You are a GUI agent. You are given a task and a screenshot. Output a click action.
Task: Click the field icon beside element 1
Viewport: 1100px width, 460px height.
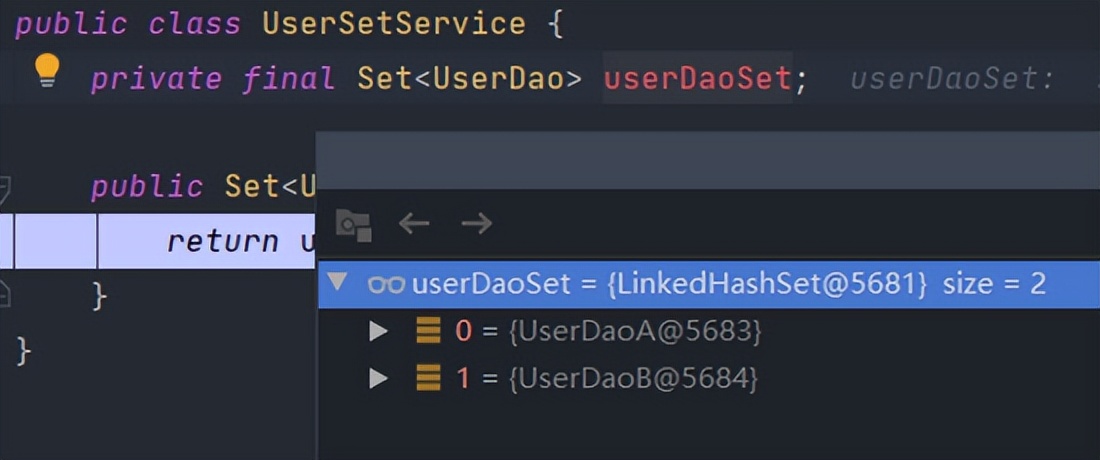point(429,378)
